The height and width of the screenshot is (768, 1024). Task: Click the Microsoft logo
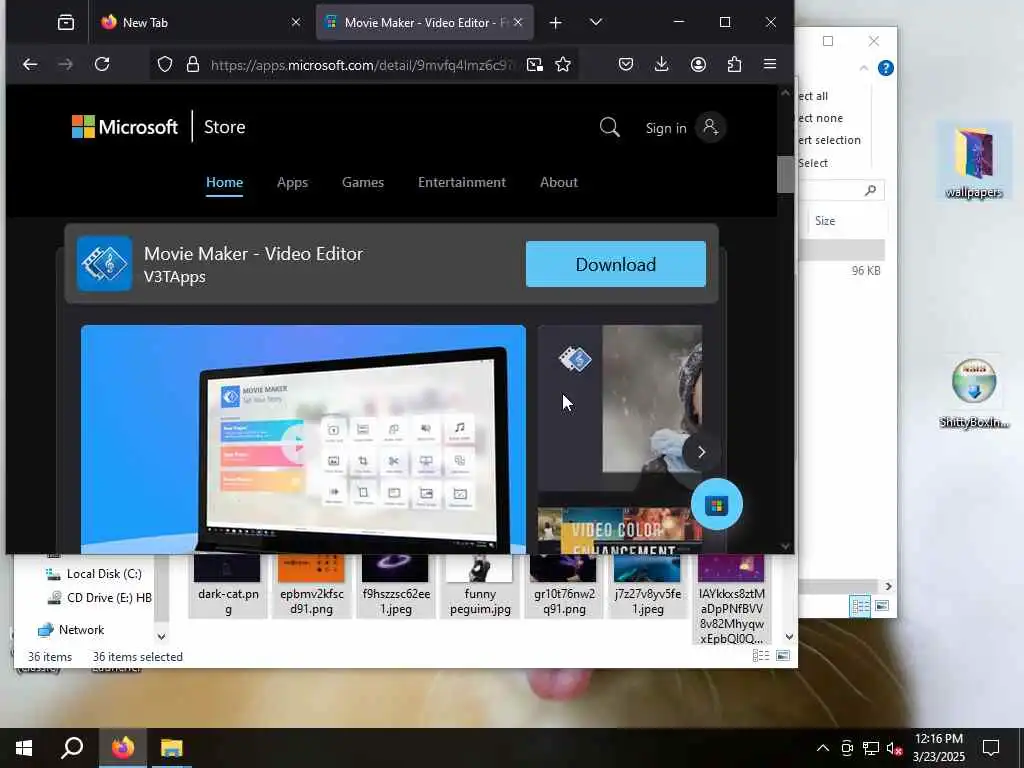click(125, 127)
